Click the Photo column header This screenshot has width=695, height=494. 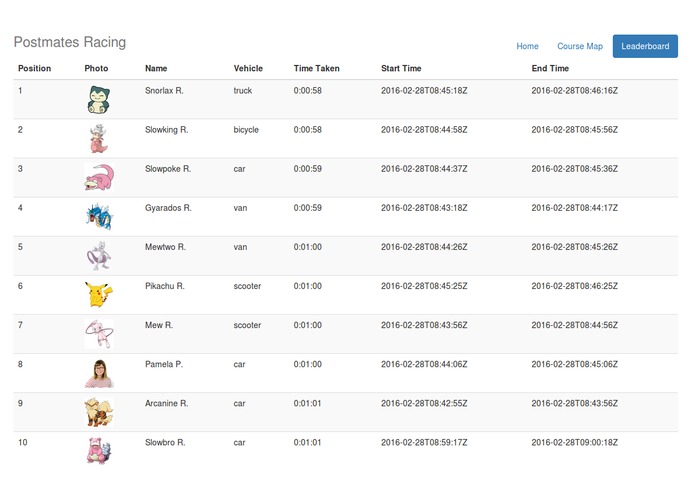(96, 68)
